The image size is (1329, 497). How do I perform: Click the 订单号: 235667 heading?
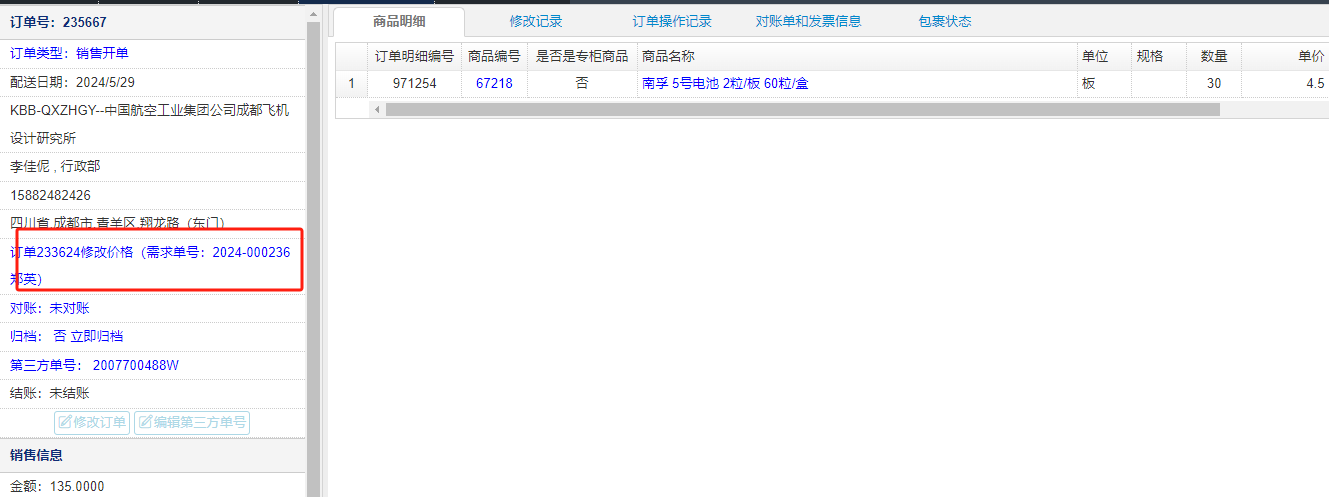pyautogui.click(x=58, y=22)
